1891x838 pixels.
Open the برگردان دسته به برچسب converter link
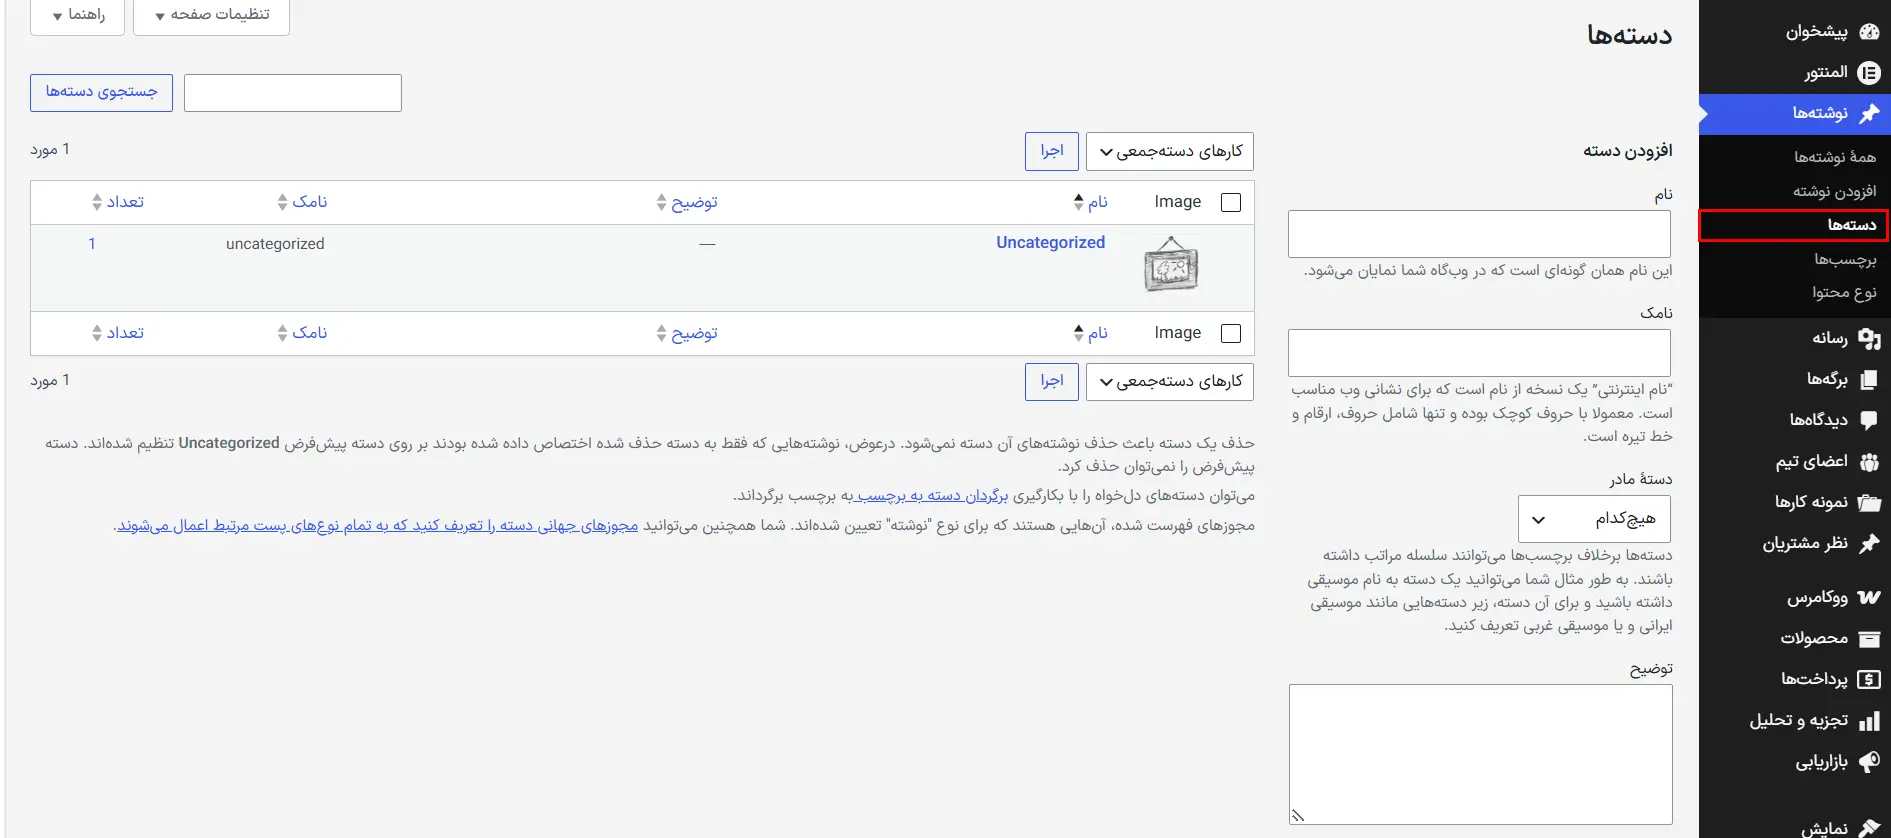coord(931,496)
